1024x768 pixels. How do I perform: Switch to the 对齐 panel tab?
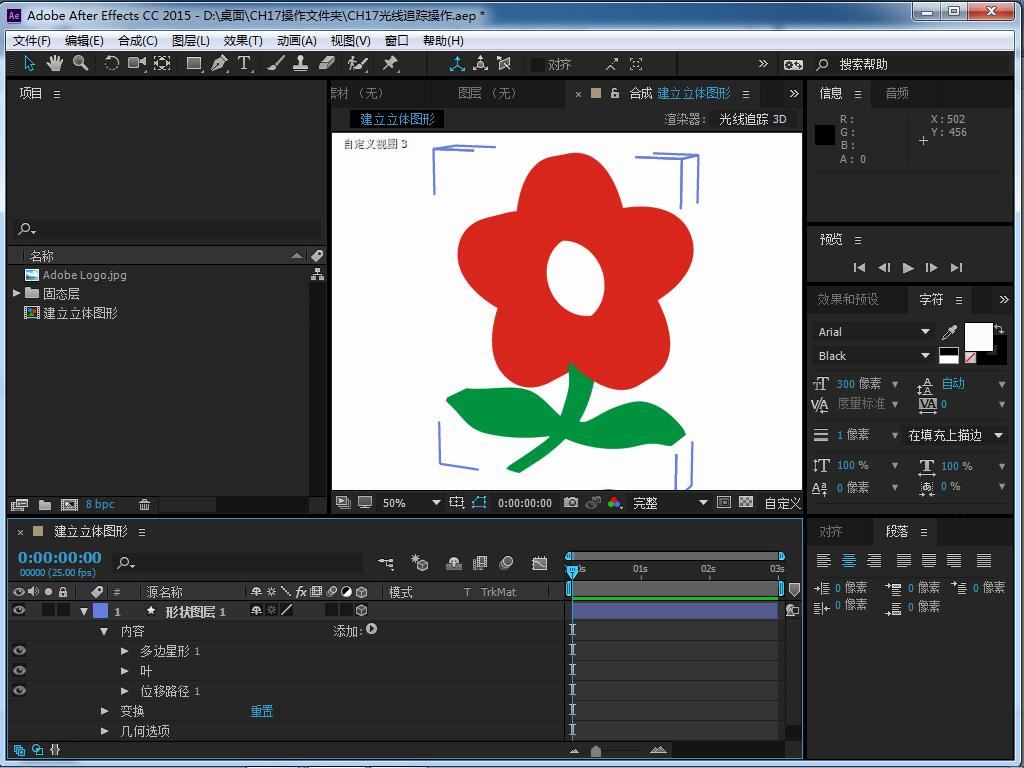click(831, 532)
